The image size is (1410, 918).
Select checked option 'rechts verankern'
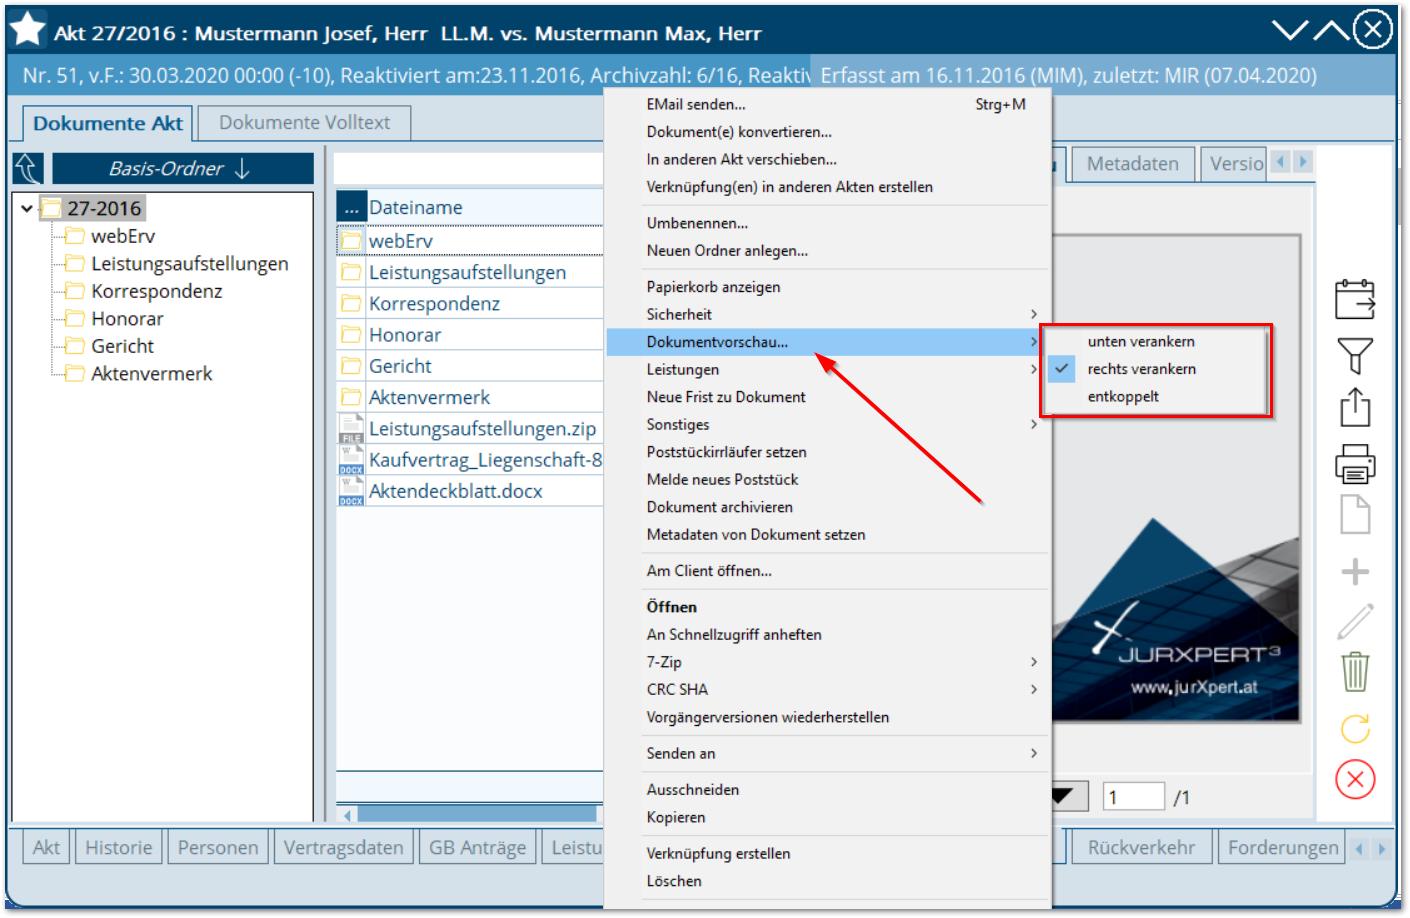(x=1141, y=369)
